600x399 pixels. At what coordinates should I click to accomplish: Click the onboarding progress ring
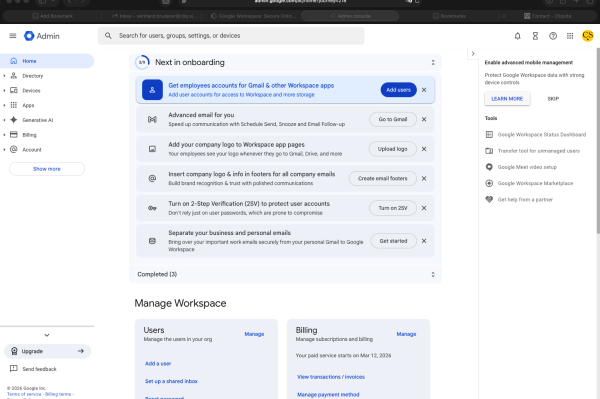[142, 62]
